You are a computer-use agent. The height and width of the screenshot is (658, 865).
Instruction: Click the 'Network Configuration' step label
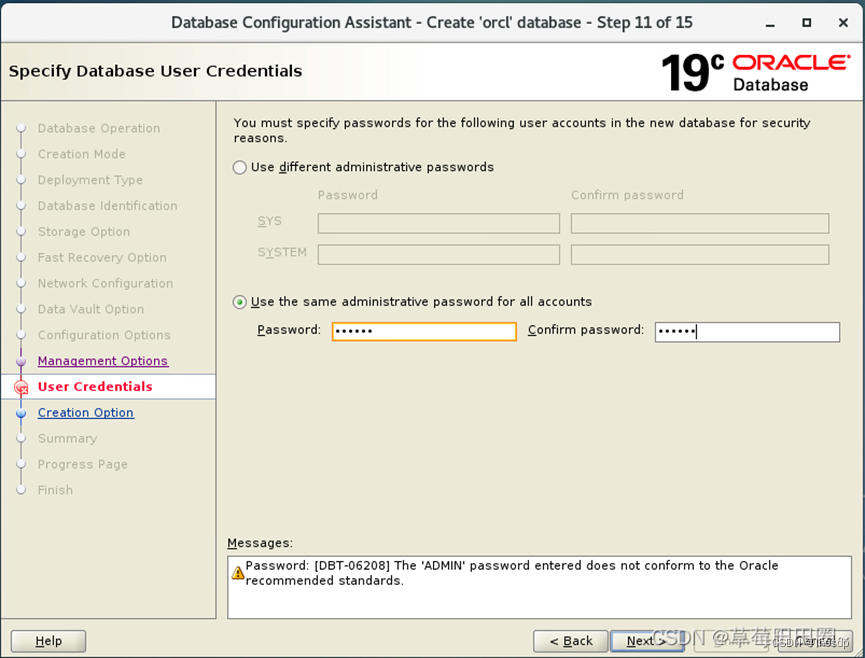105,283
